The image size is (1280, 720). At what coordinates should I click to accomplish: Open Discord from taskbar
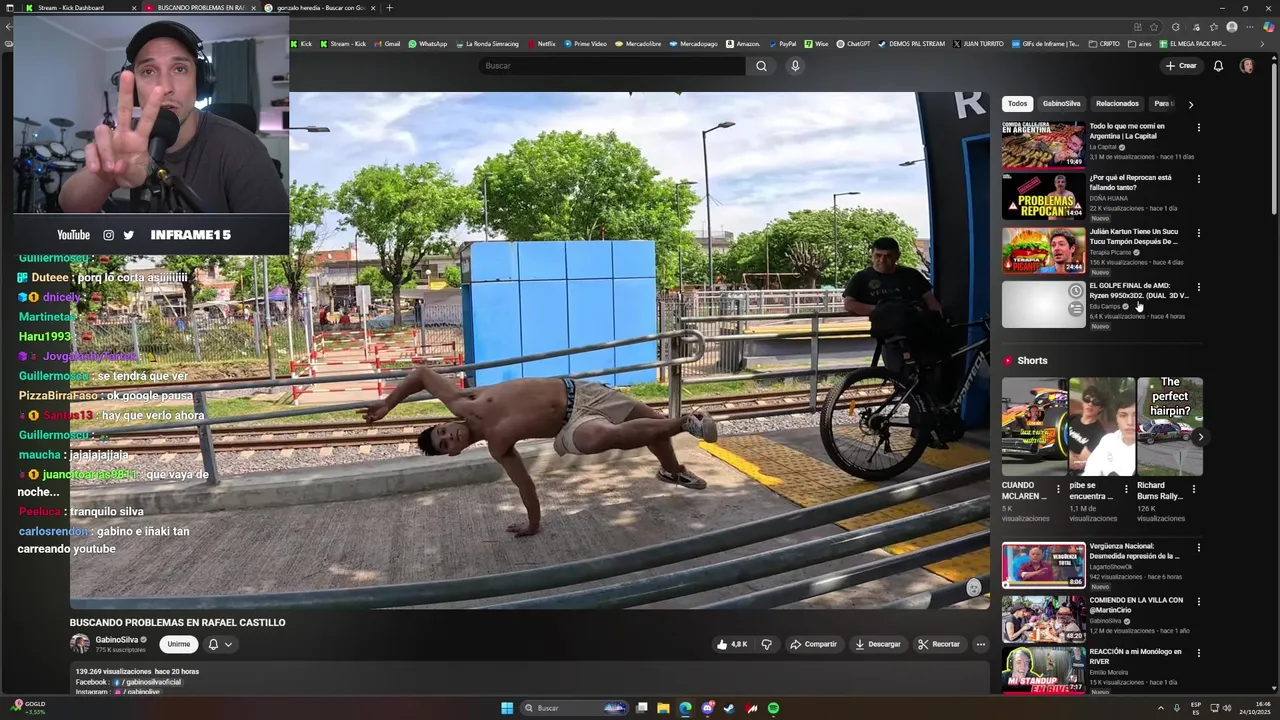point(708,708)
